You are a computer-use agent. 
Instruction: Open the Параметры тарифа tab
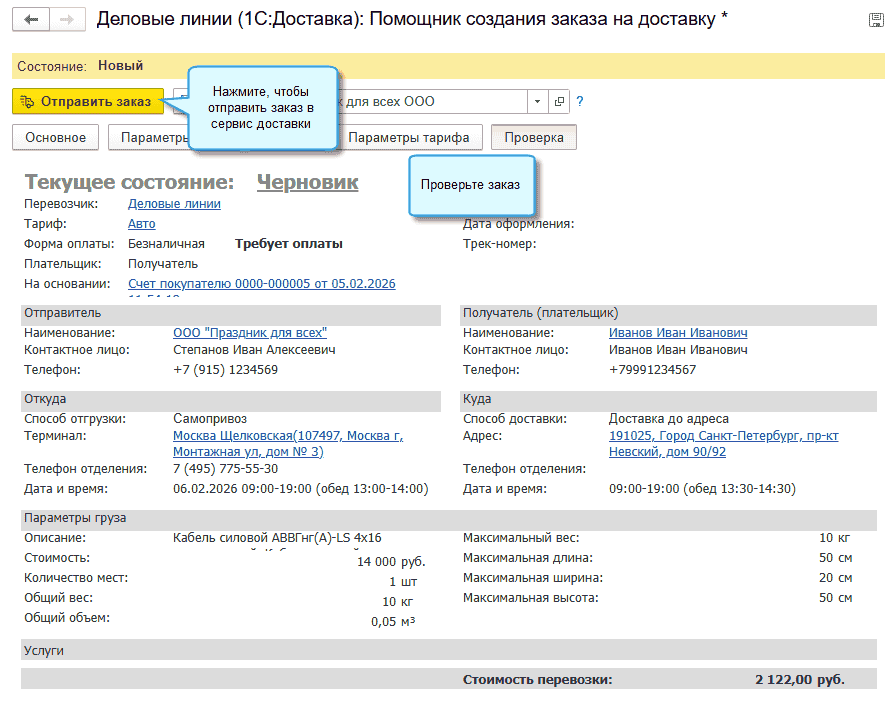(409, 138)
